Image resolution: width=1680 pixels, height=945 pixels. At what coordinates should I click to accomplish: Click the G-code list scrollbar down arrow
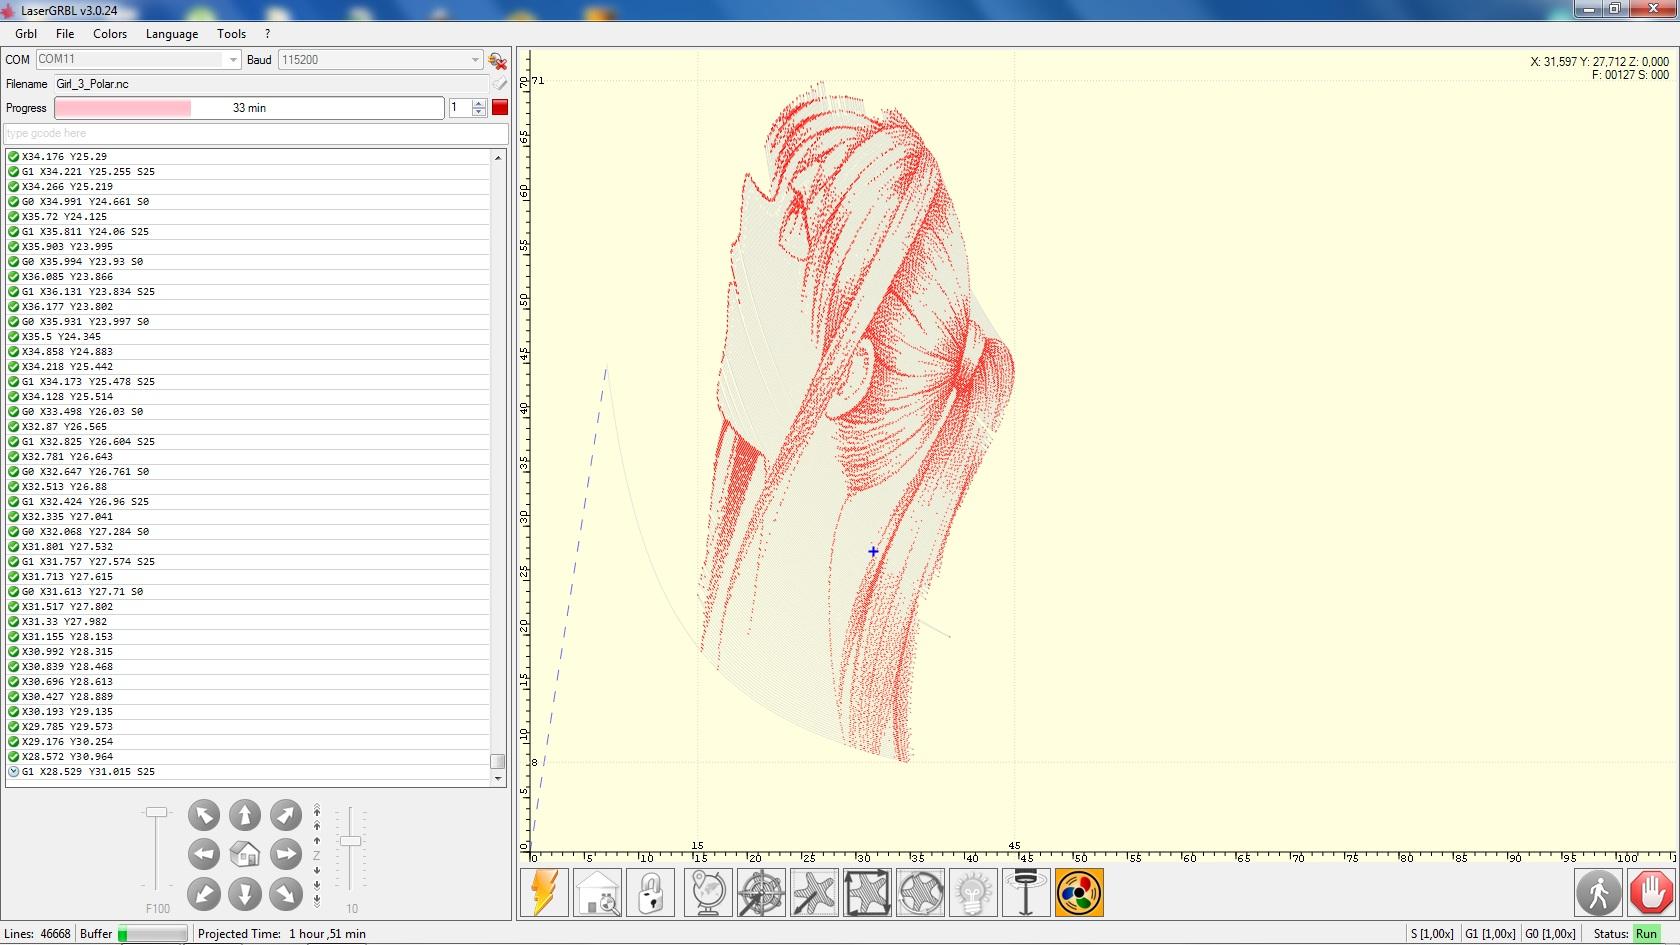pyautogui.click(x=498, y=779)
